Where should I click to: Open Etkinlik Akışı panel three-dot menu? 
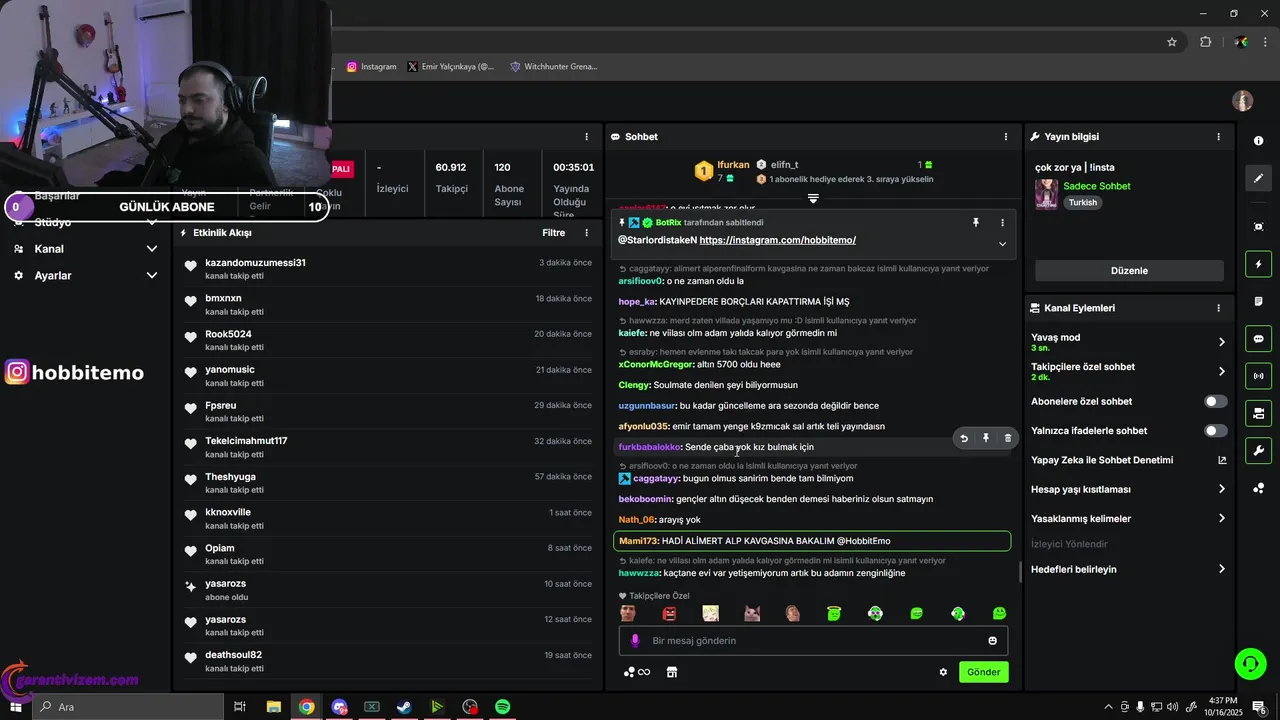pyautogui.click(x=587, y=233)
